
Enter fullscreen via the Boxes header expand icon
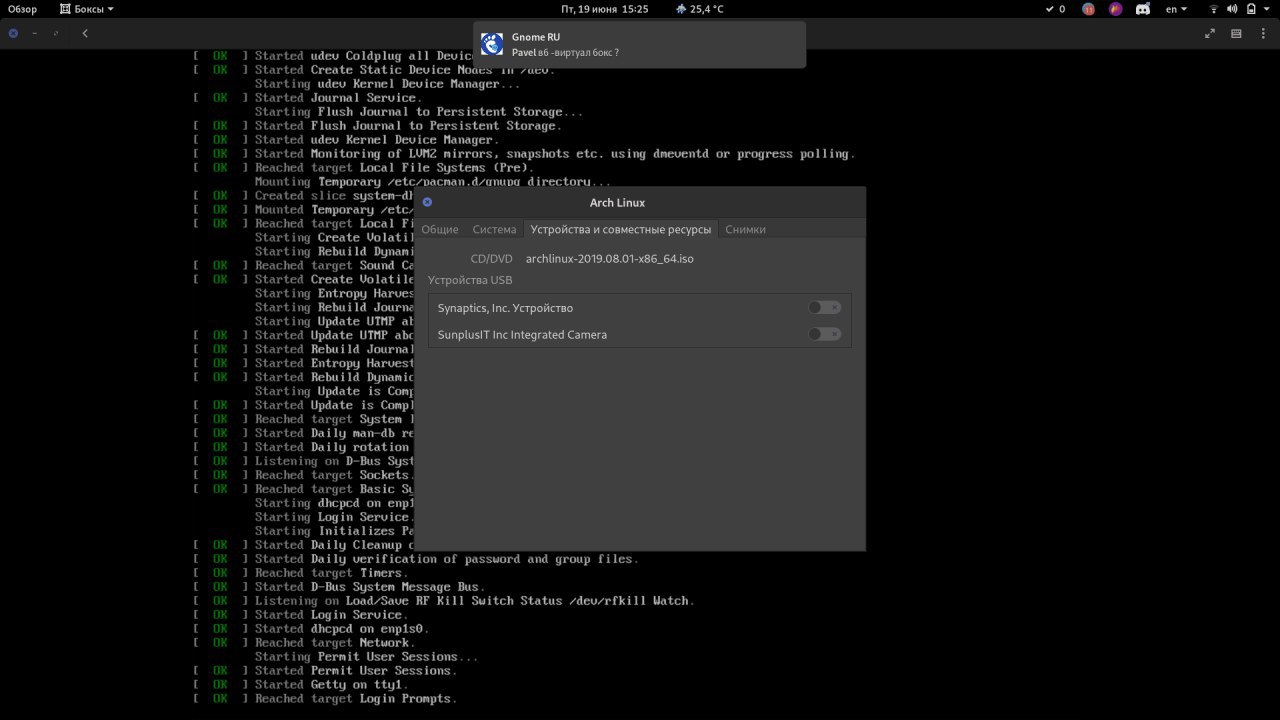[x=1209, y=33]
